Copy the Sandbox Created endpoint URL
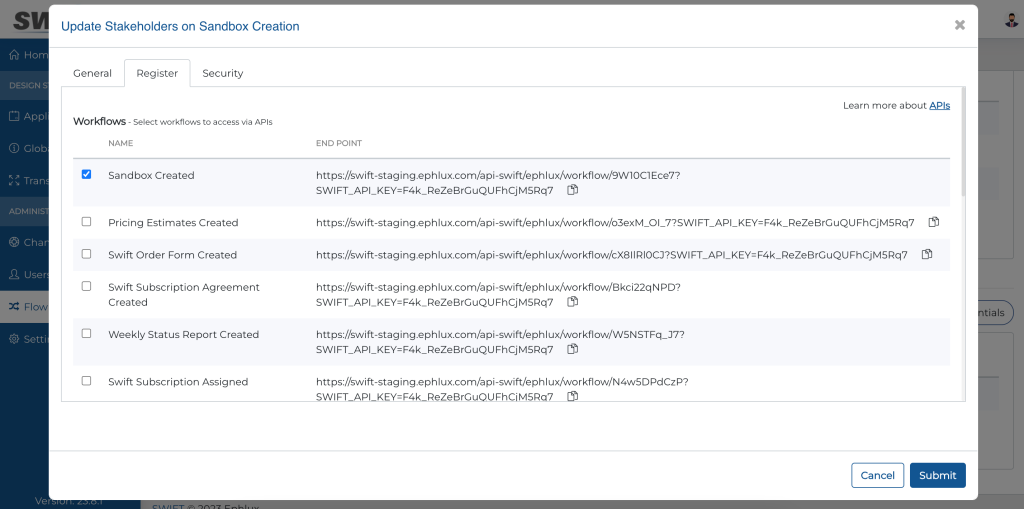 pos(573,190)
